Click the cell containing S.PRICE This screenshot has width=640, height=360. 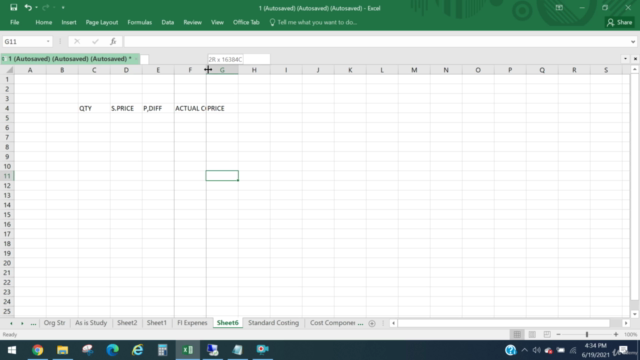tap(126, 109)
